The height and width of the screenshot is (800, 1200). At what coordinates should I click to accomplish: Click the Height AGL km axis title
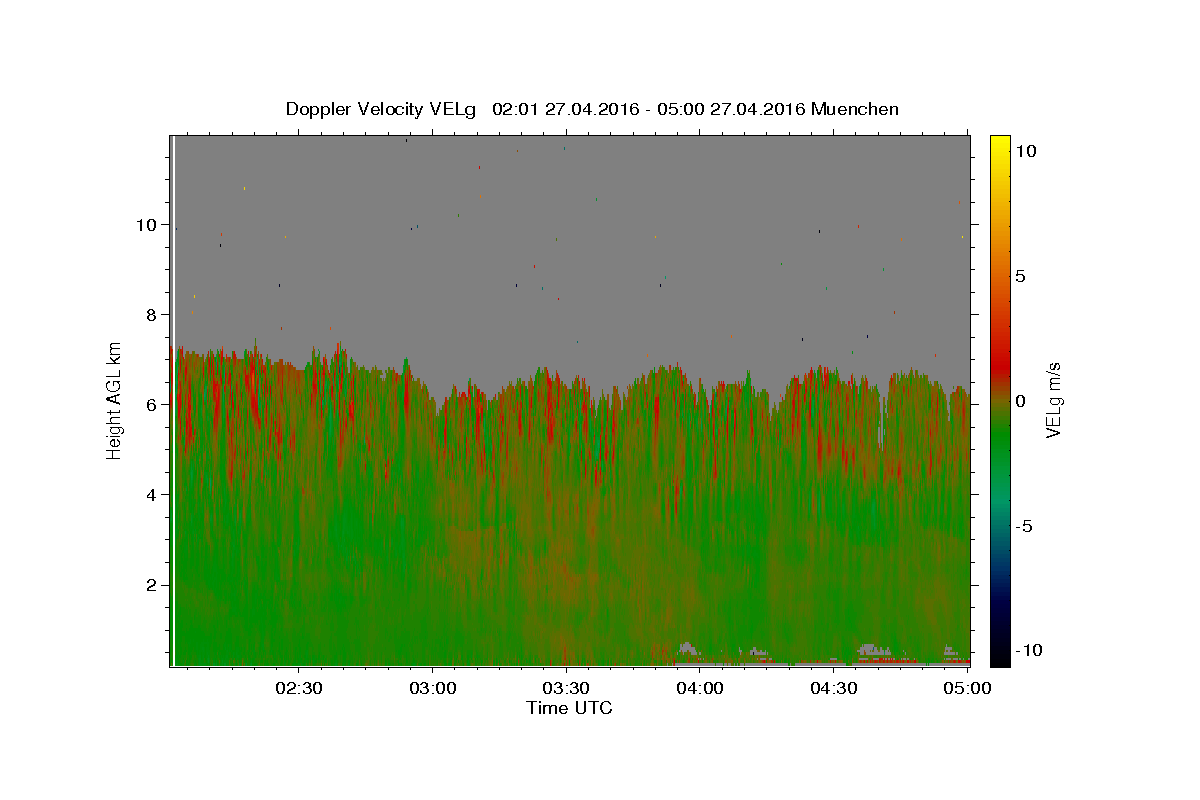[x=115, y=400]
